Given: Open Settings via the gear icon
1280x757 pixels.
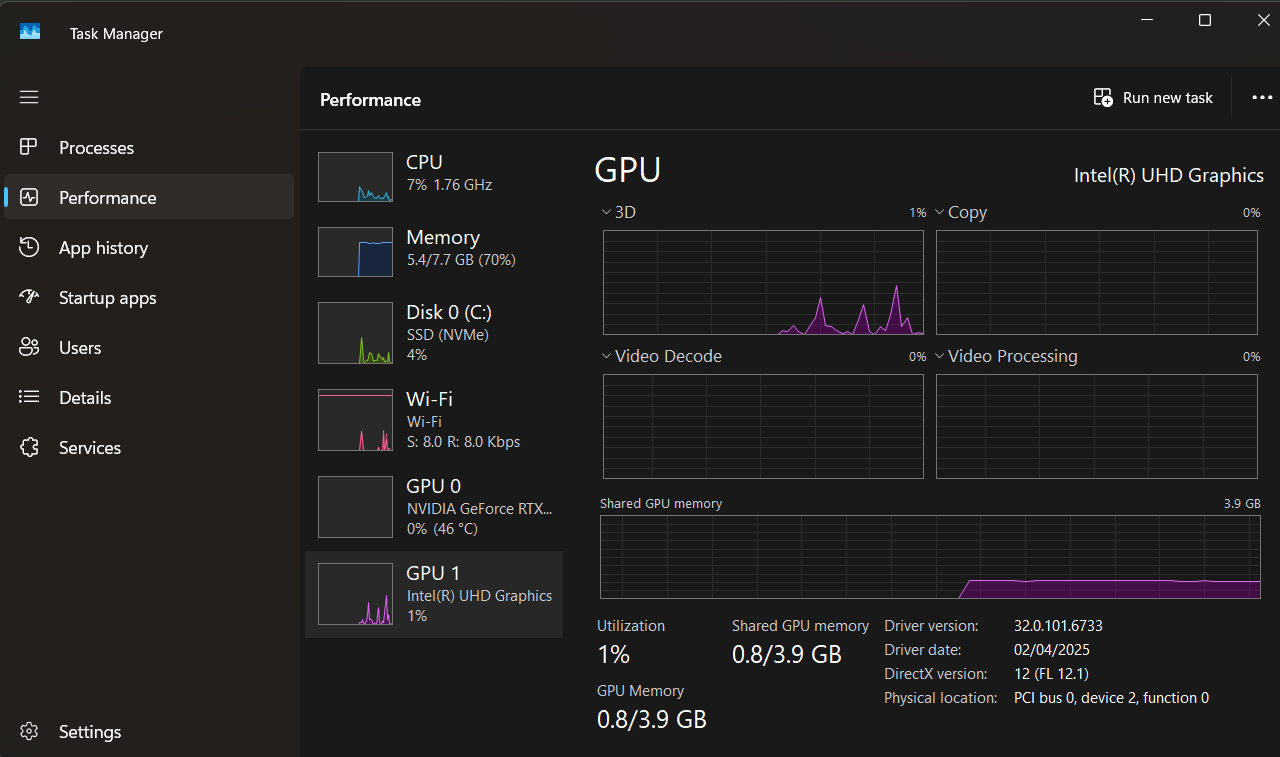Looking at the screenshot, I should click(29, 732).
